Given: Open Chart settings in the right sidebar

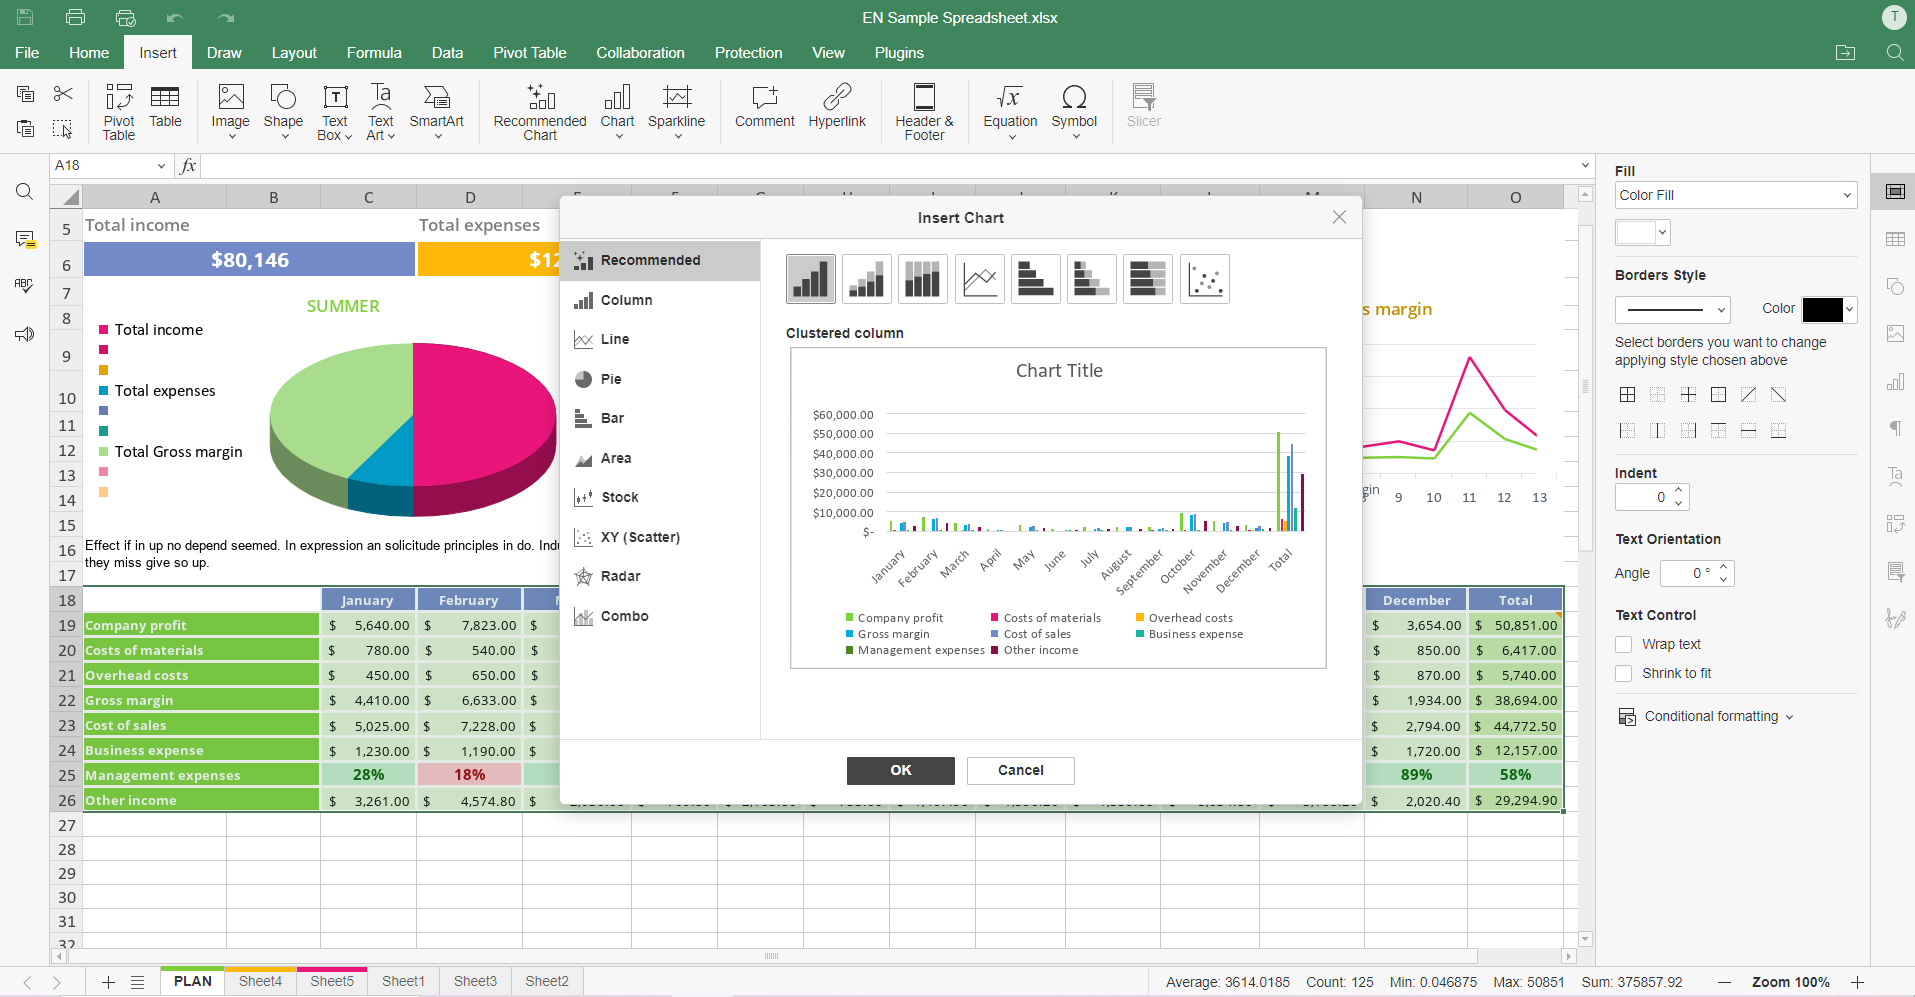Looking at the screenshot, I should coord(1895,381).
